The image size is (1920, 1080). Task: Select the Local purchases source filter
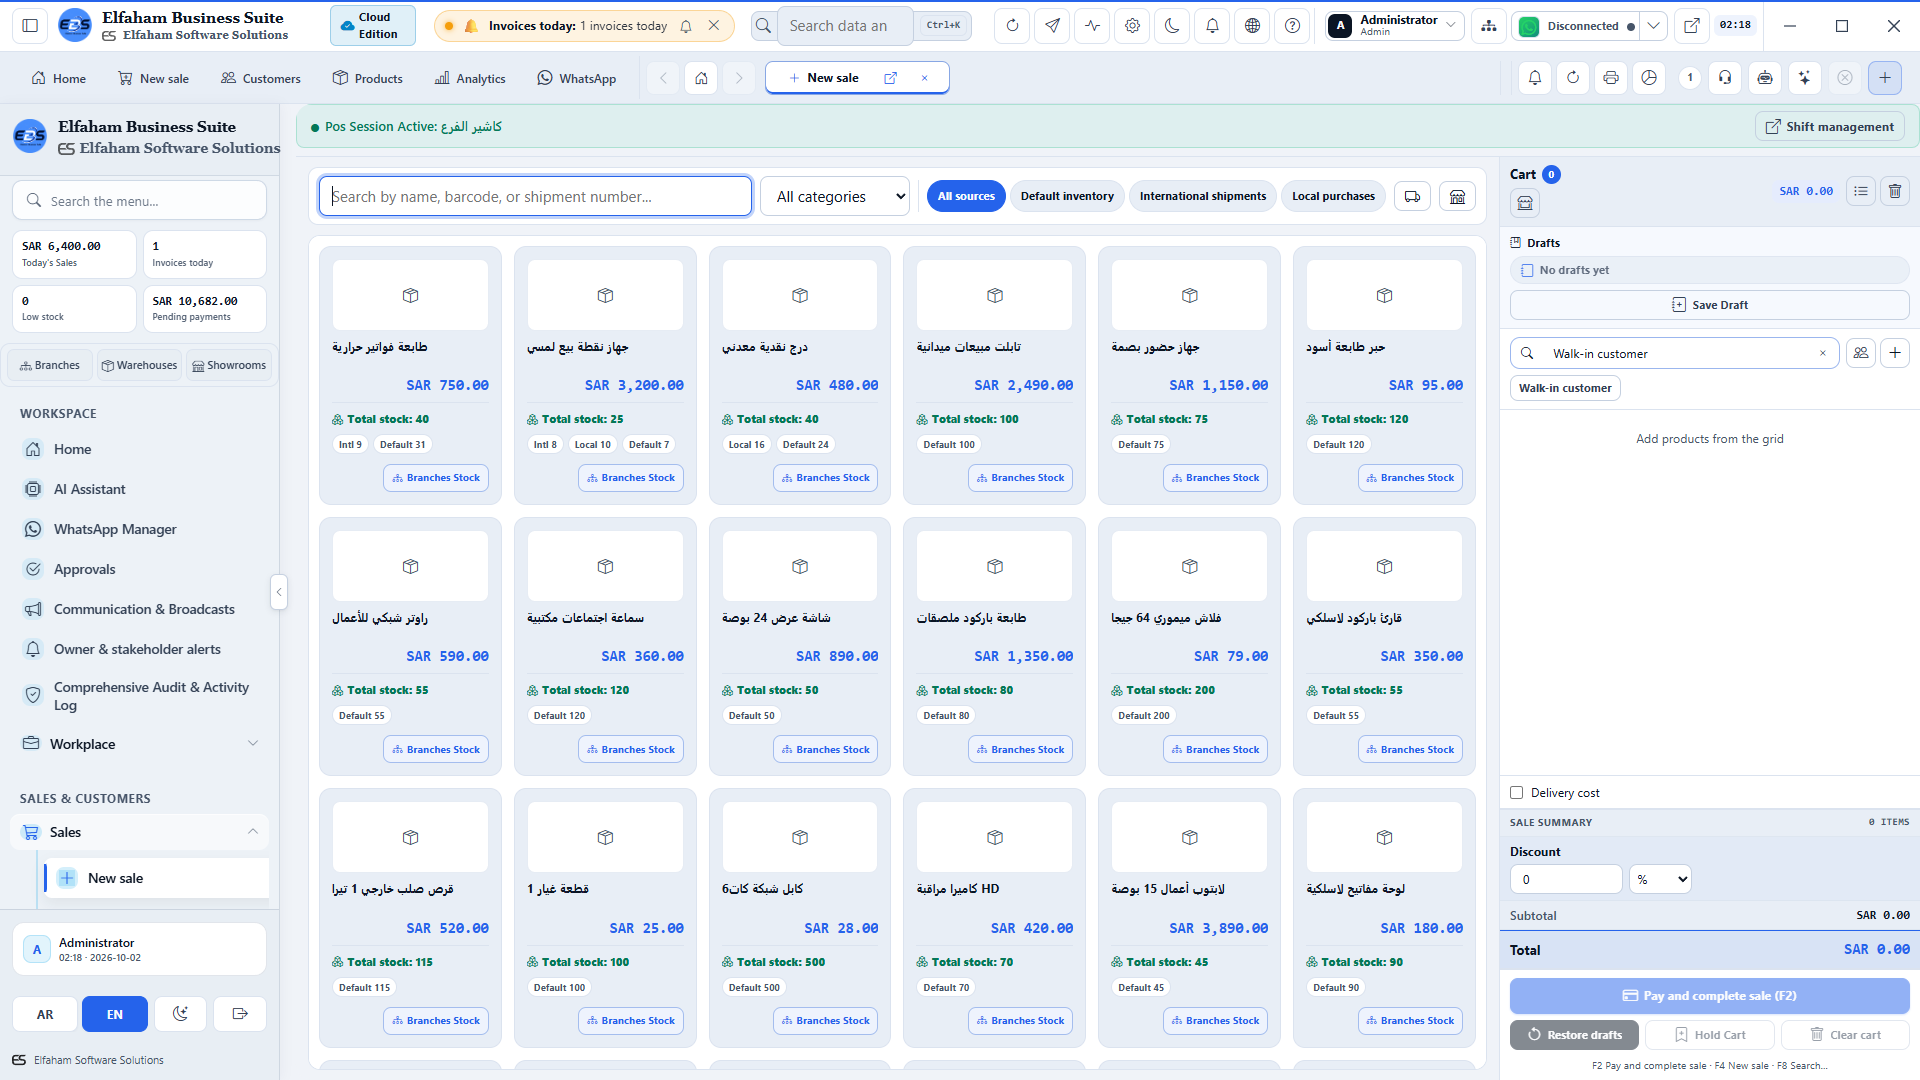(1333, 197)
